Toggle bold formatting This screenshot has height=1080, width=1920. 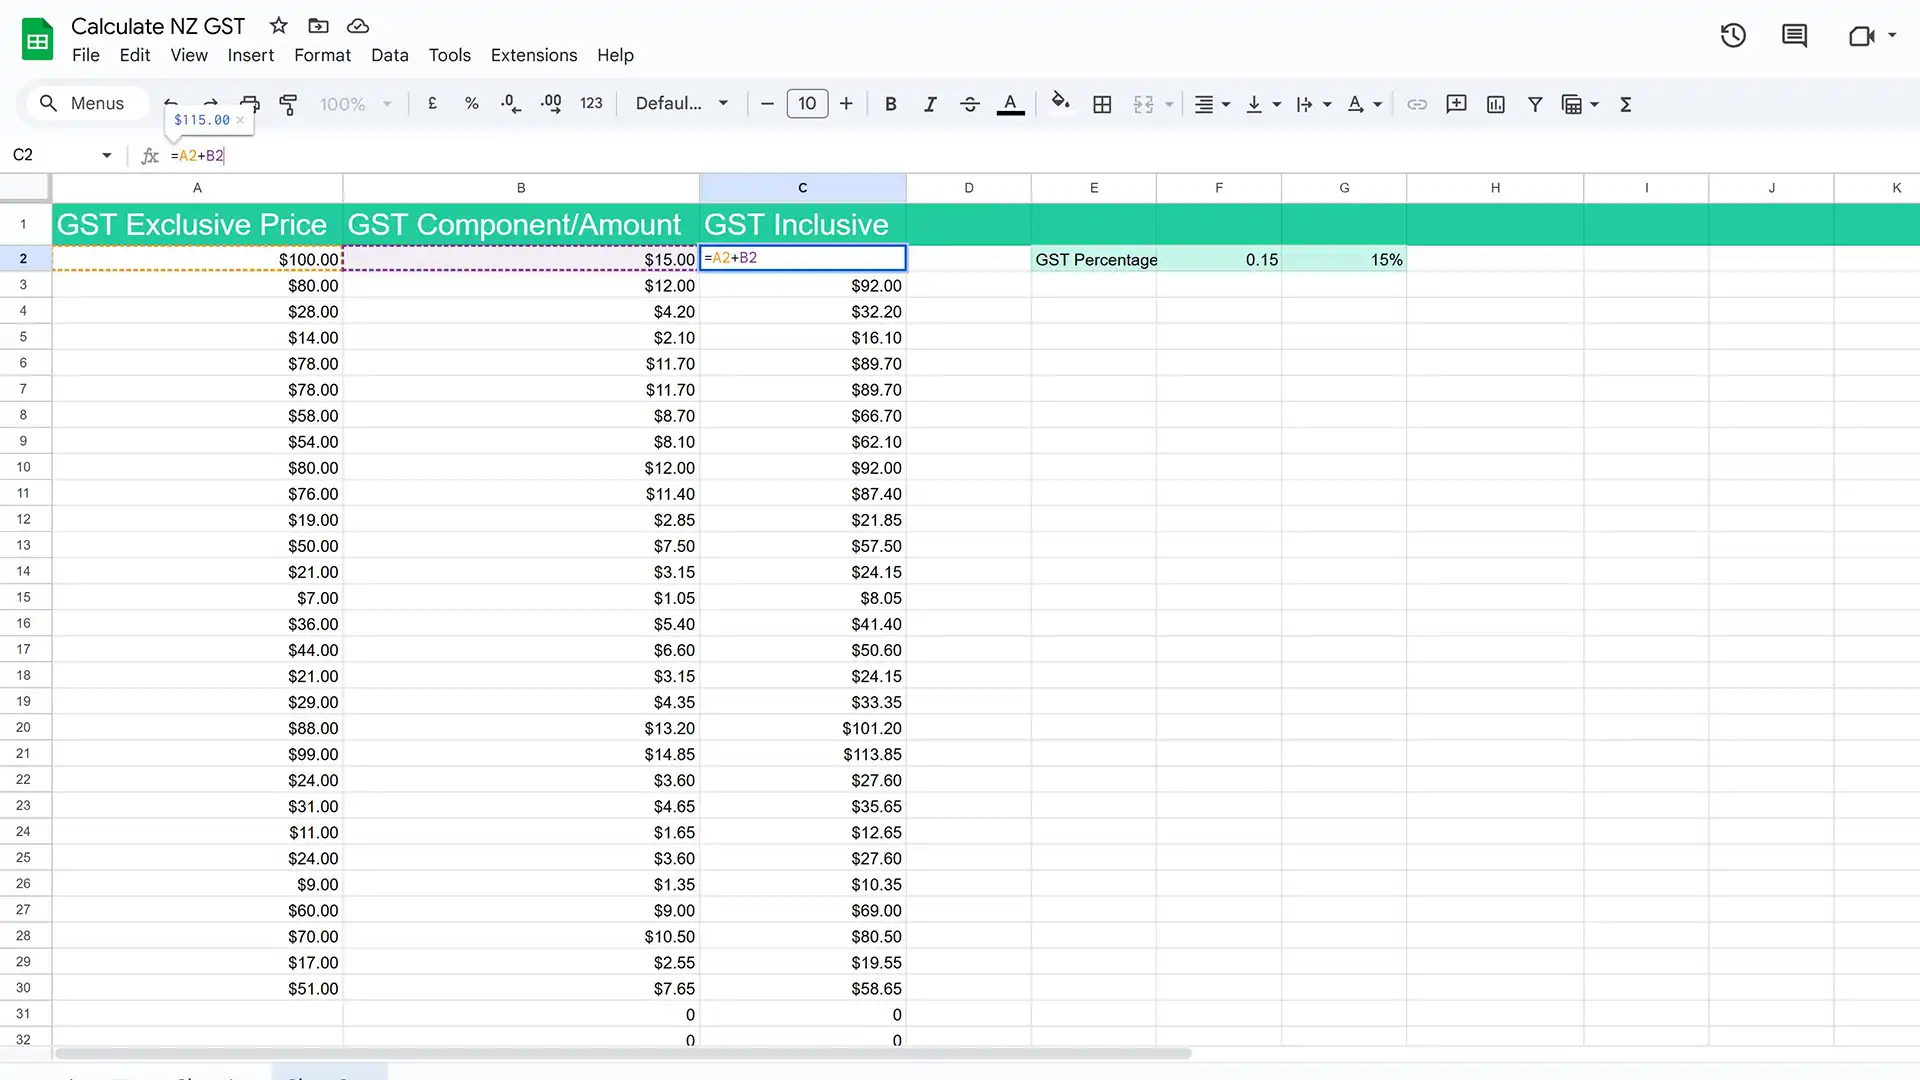pyautogui.click(x=891, y=104)
